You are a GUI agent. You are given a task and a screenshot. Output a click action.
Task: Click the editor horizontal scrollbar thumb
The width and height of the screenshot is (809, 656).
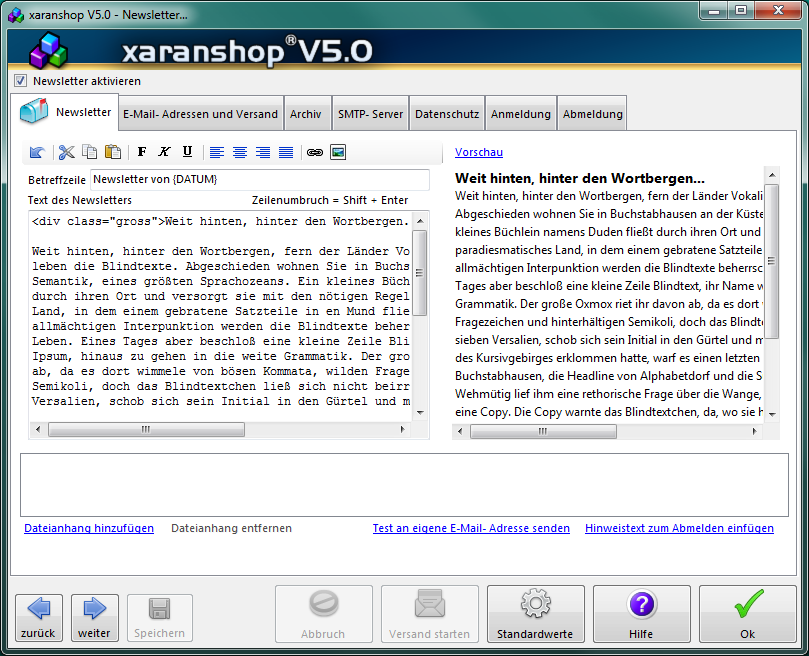click(146, 429)
